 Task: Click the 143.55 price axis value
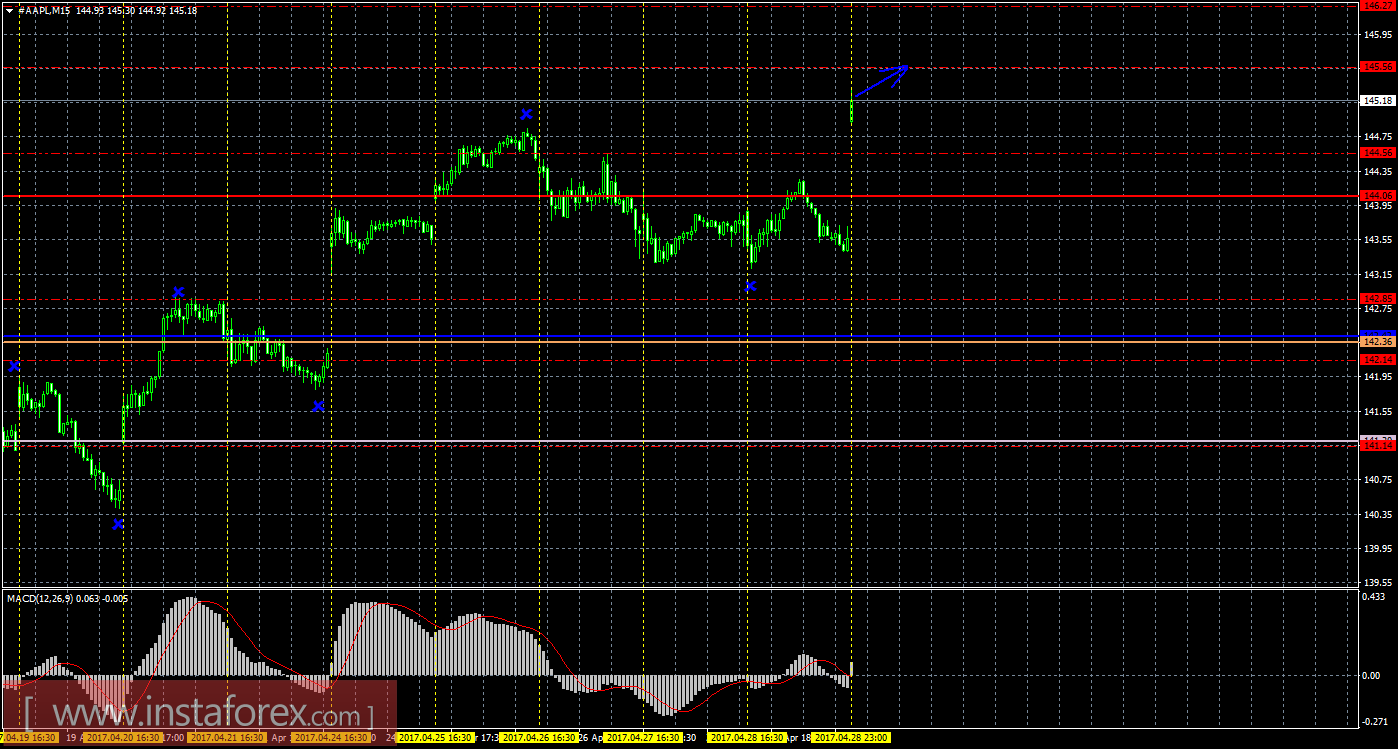coord(1378,240)
